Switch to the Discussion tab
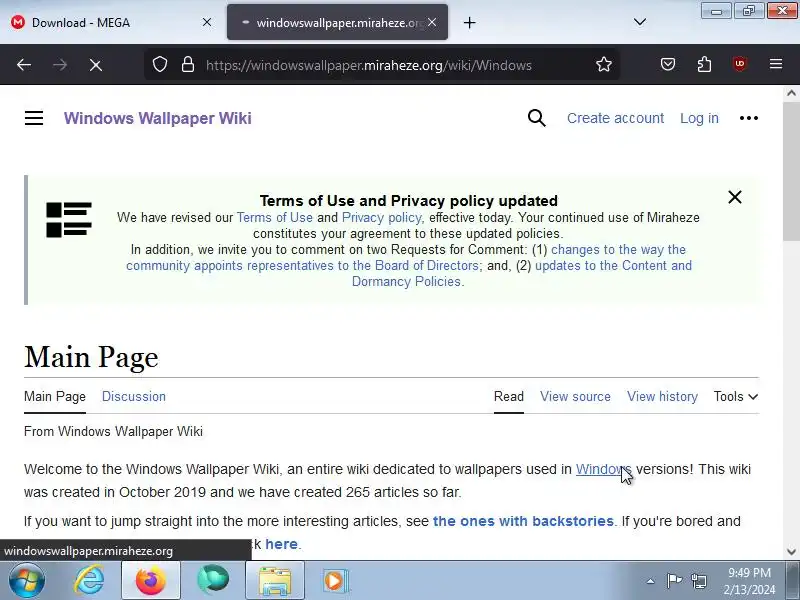Viewport: 800px width, 600px height. (x=134, y=396)
